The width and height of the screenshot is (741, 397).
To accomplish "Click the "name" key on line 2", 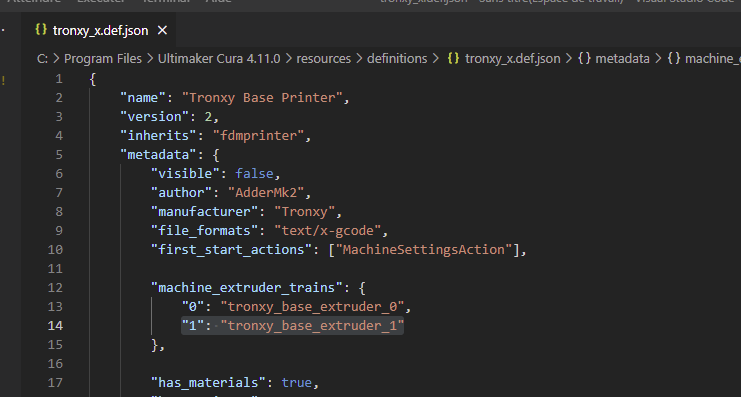I will pos(143,98).
